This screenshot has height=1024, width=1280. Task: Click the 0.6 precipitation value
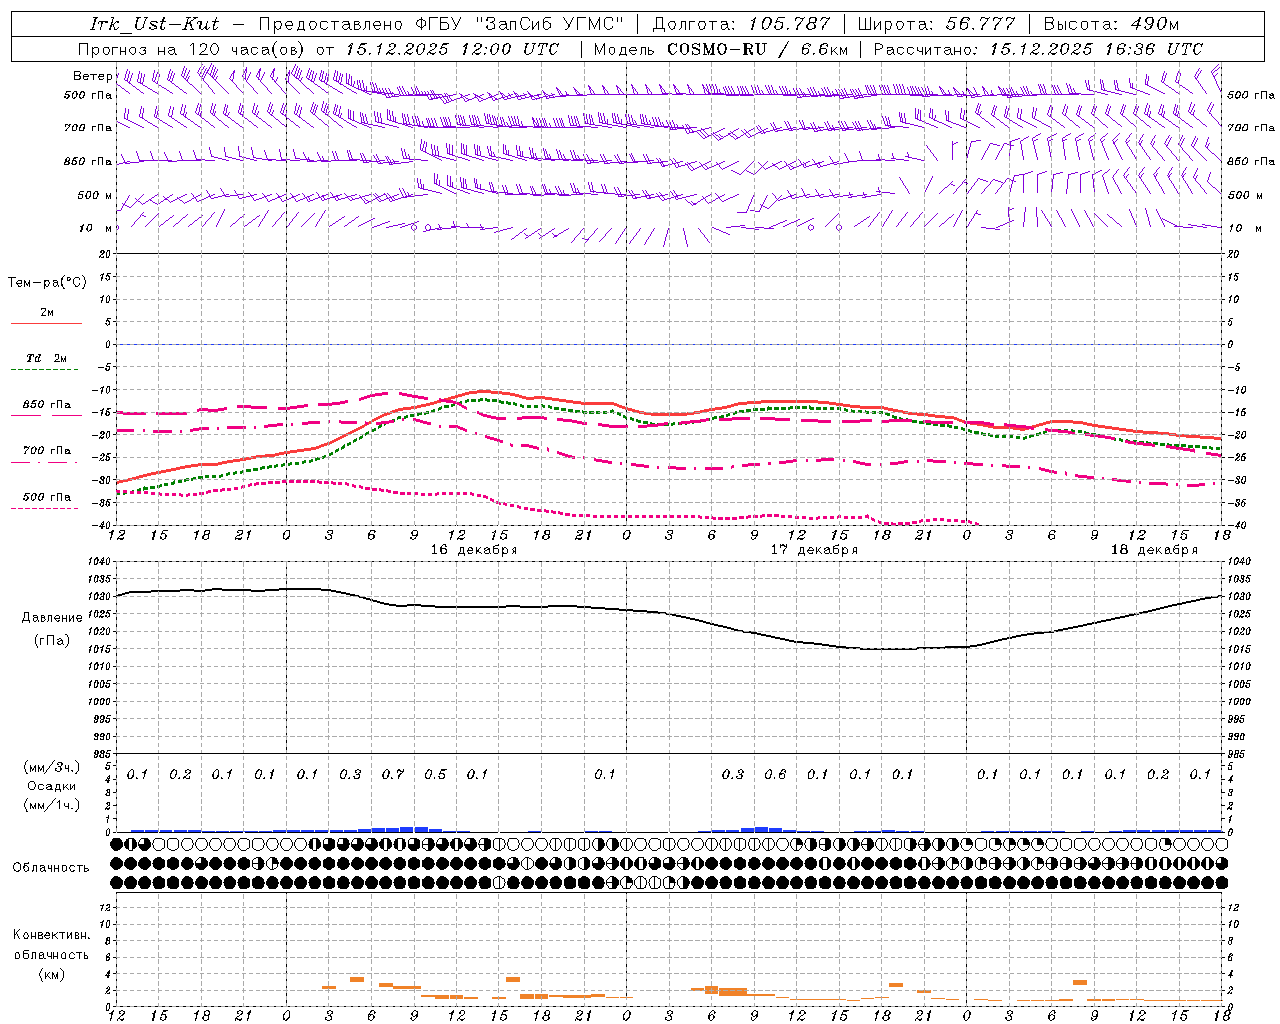coord(775,775)
